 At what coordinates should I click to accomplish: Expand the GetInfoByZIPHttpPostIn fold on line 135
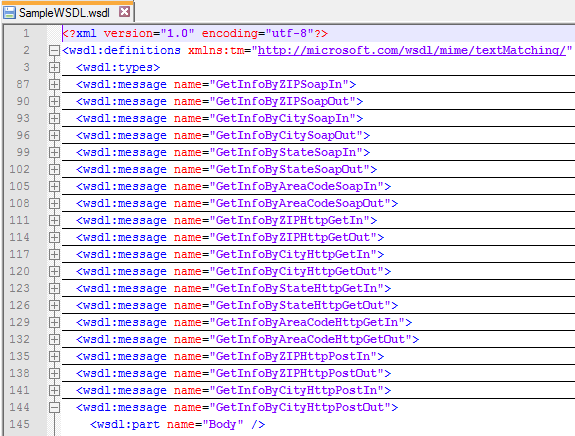[x=54, y=356]
